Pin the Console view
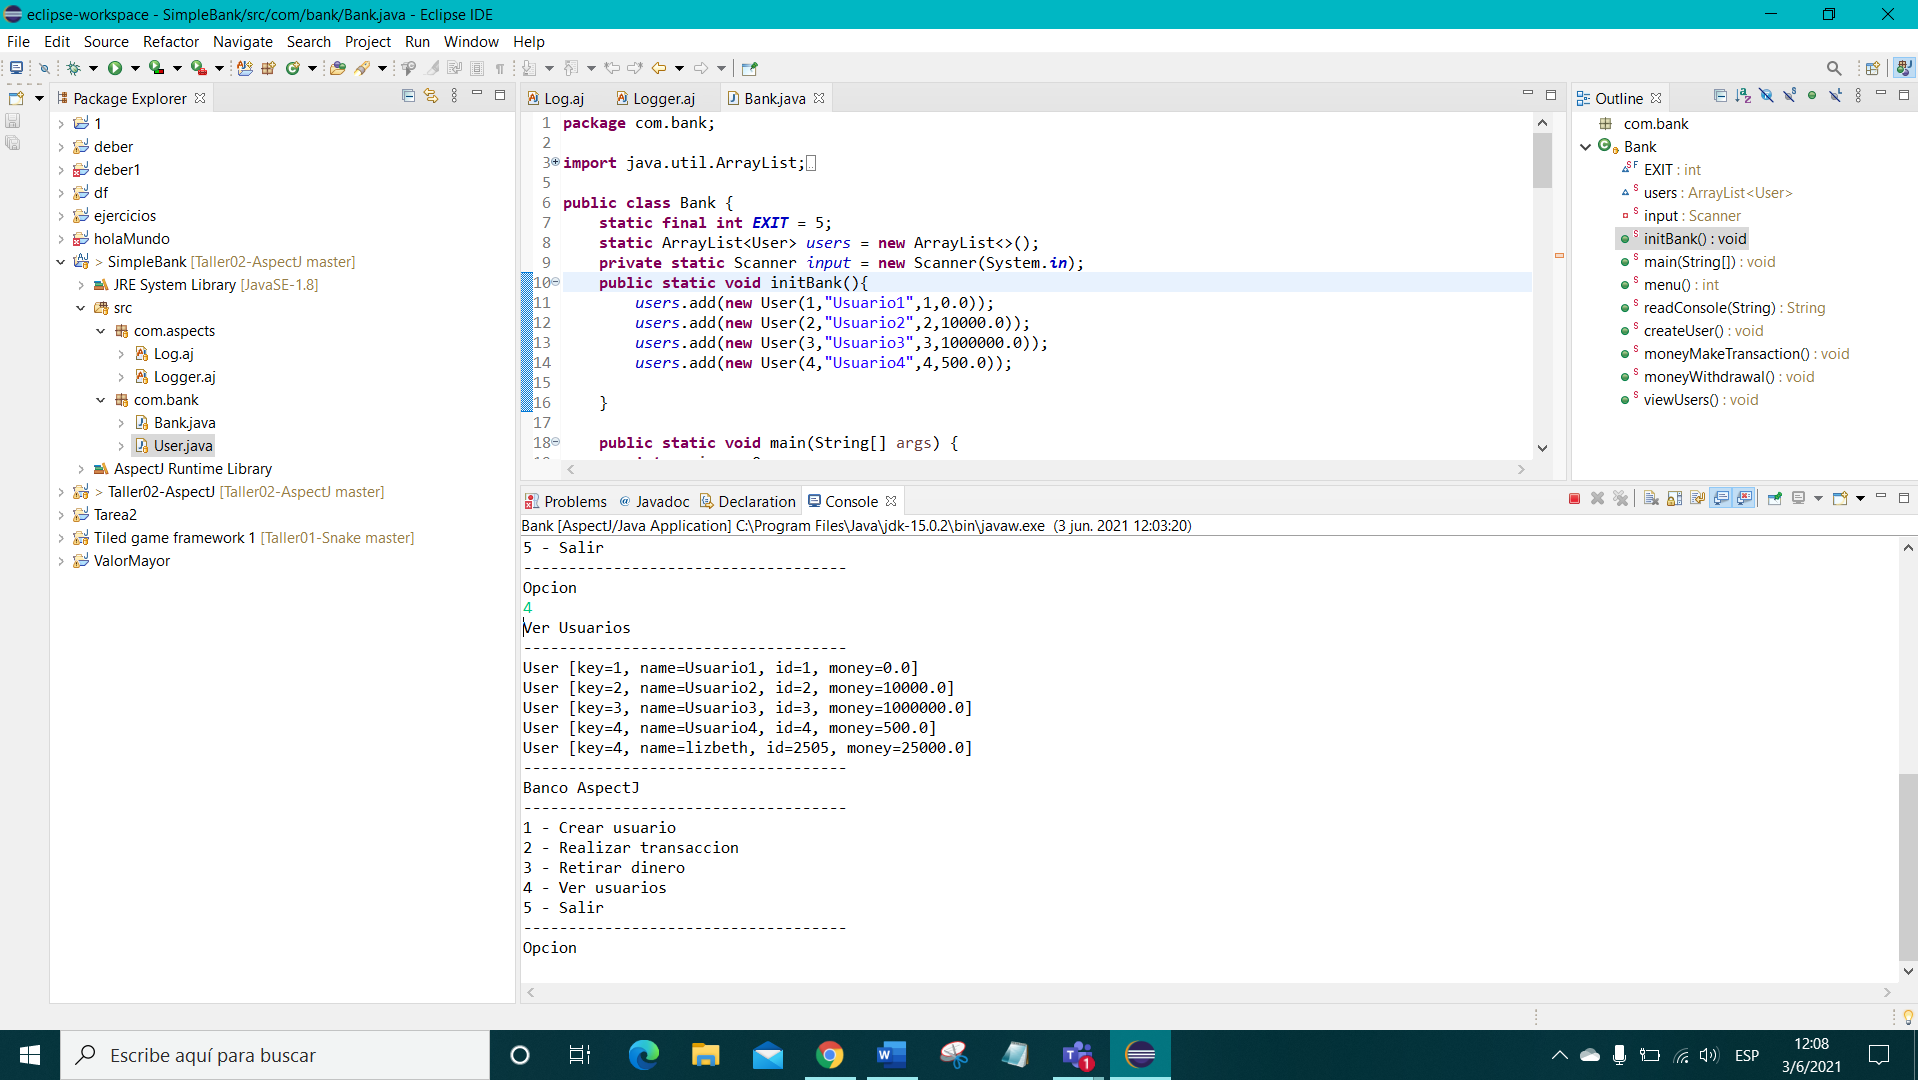This screenshot has width=1918, height=1080. (1774, 497)
